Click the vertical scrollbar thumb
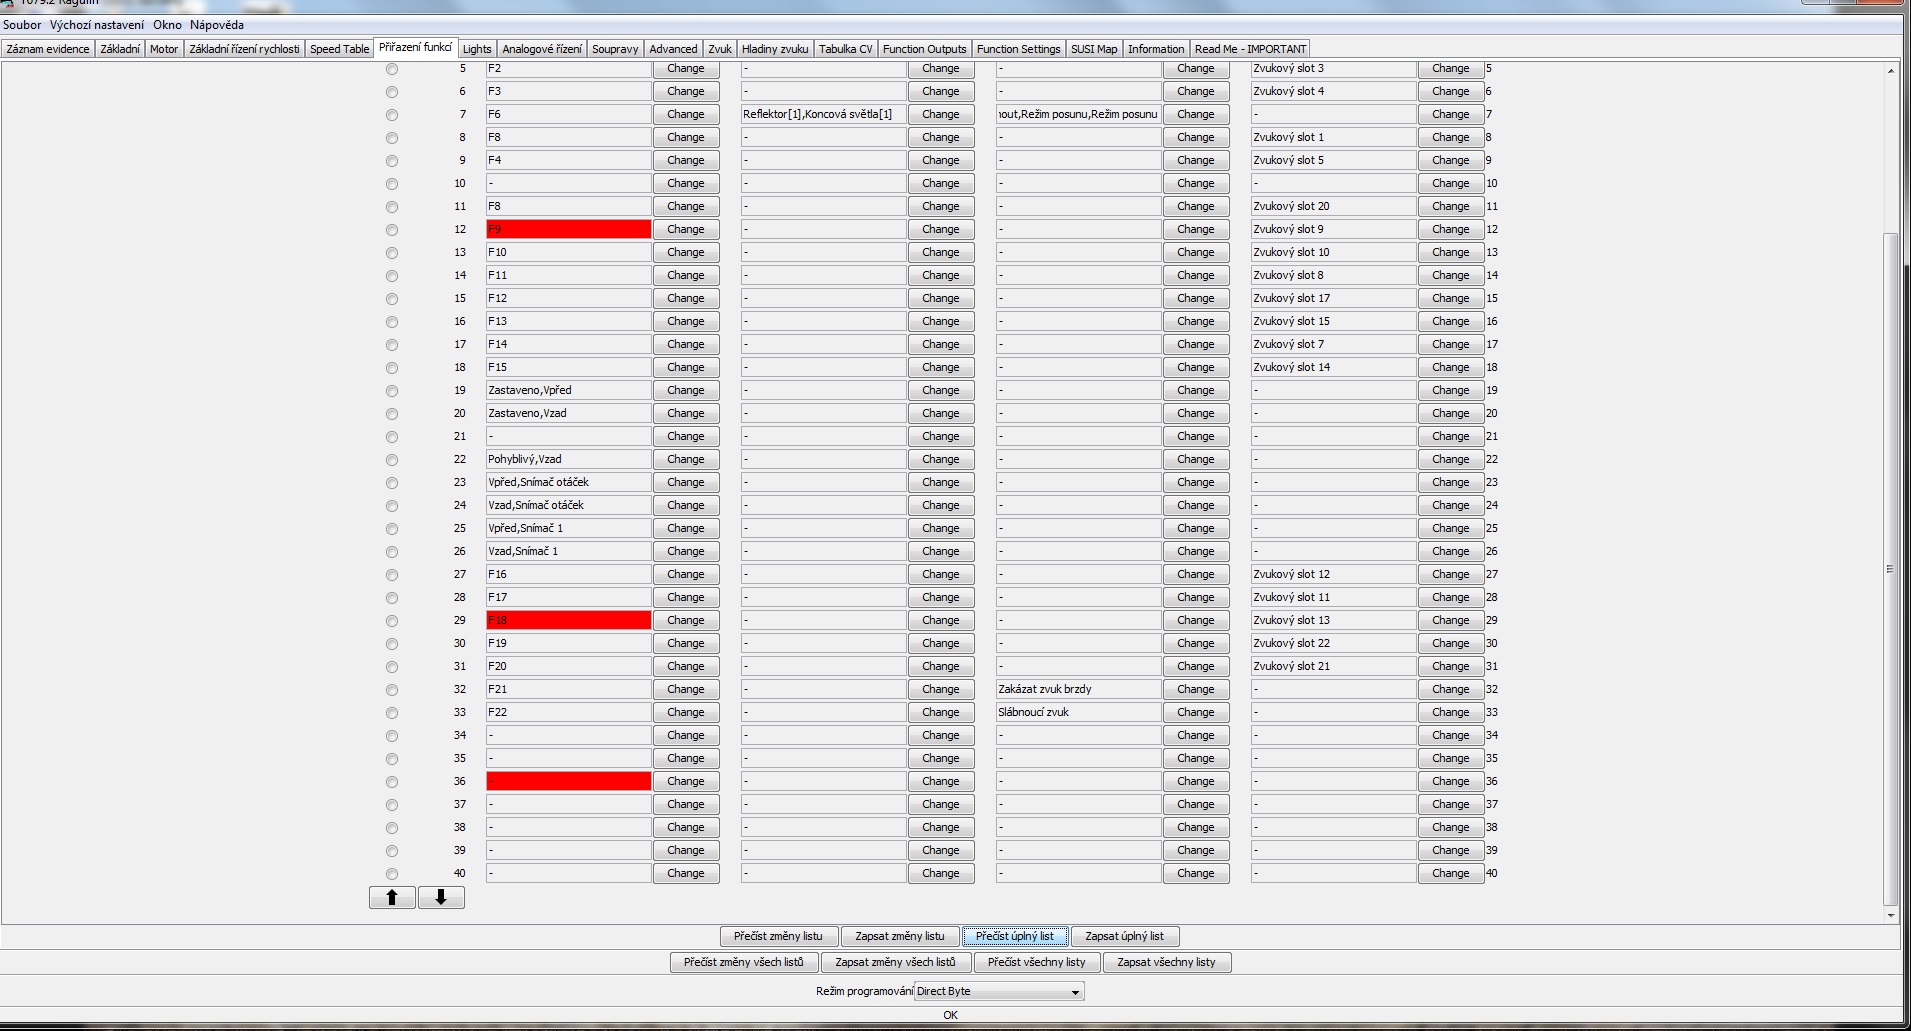Image resolution: width=1911 pixels, height=1031 pixels. (1890, 568)
